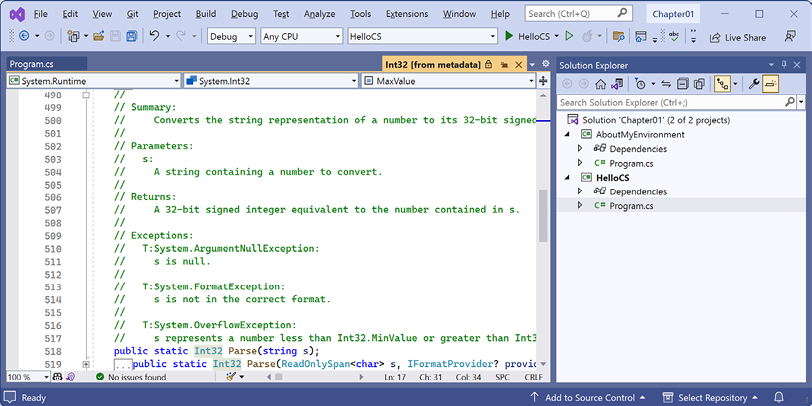This screenshot has width=812, height=406.
Task: Open the Git menu
Action: [x=133, y=14]
